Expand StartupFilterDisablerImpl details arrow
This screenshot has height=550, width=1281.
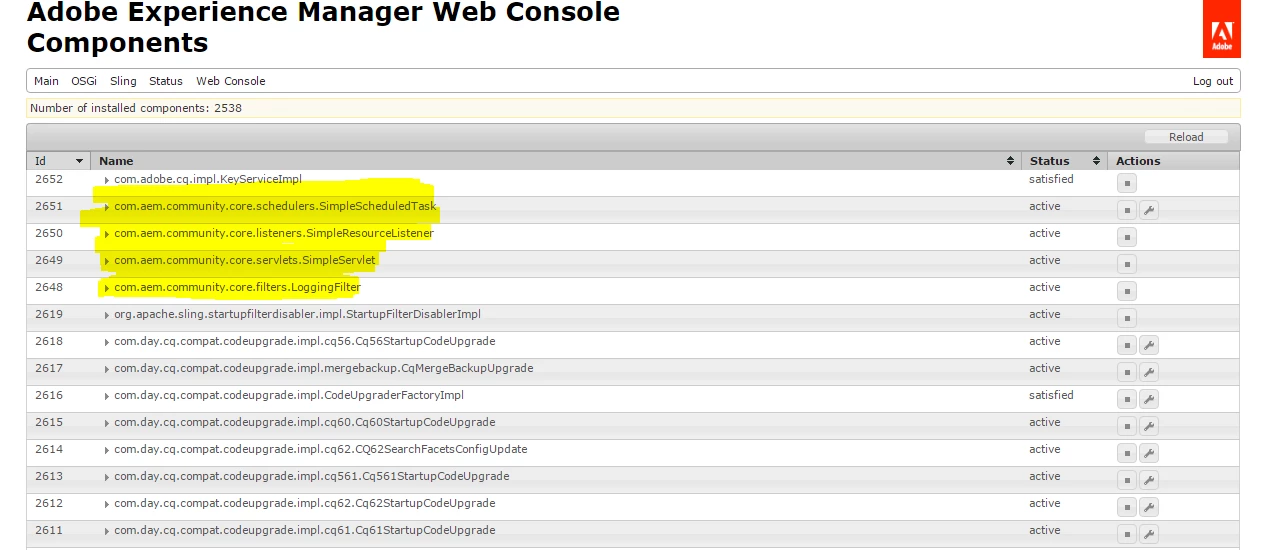coord(107,315)
